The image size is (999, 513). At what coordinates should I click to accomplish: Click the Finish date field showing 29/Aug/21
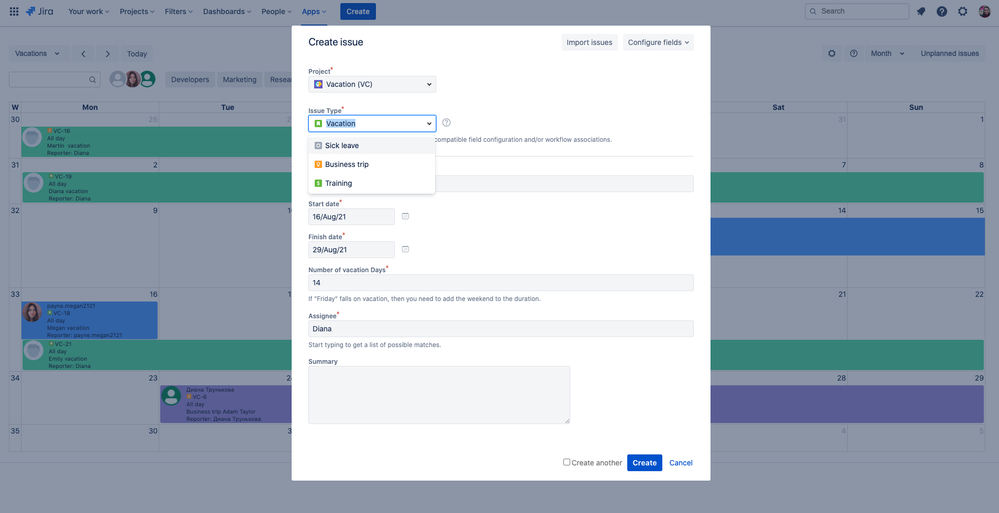352,249
